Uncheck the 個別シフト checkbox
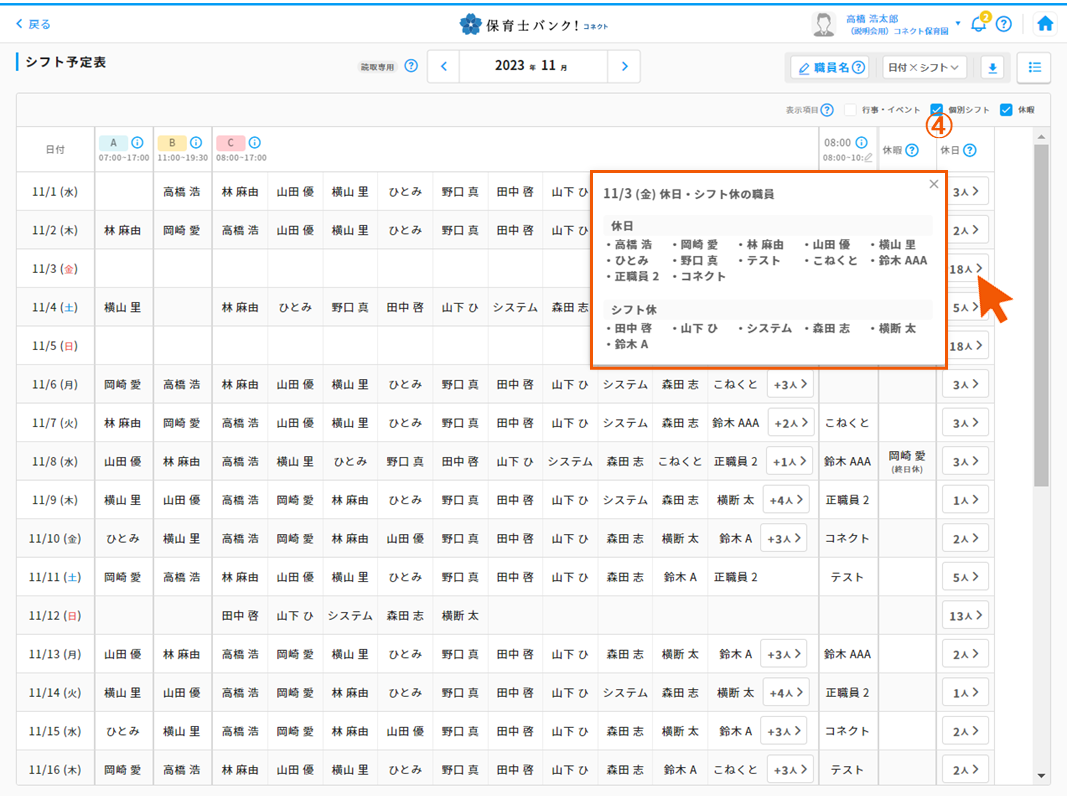Screen dimensions: 1067x800 (x=937, y=110)
